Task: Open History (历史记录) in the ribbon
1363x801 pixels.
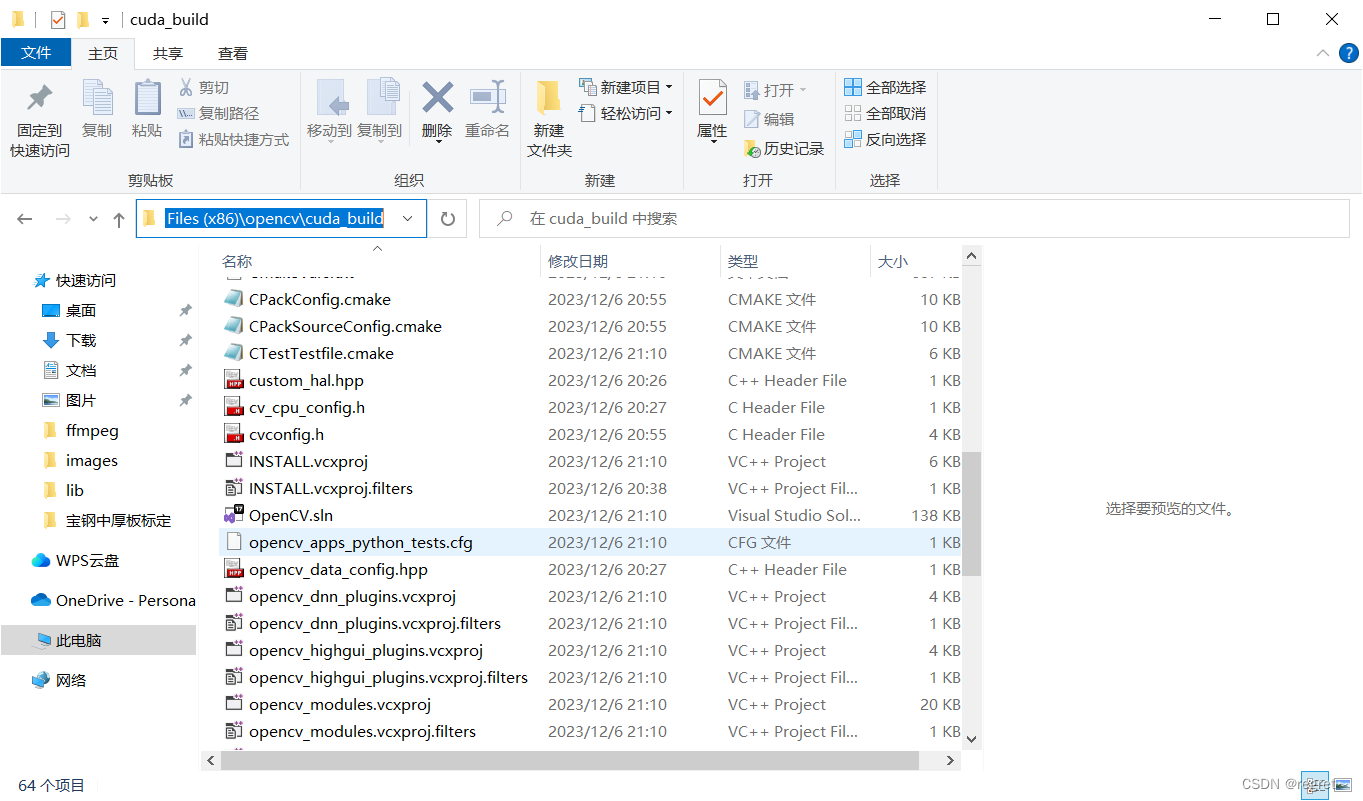Action: (x=784, y=148)
